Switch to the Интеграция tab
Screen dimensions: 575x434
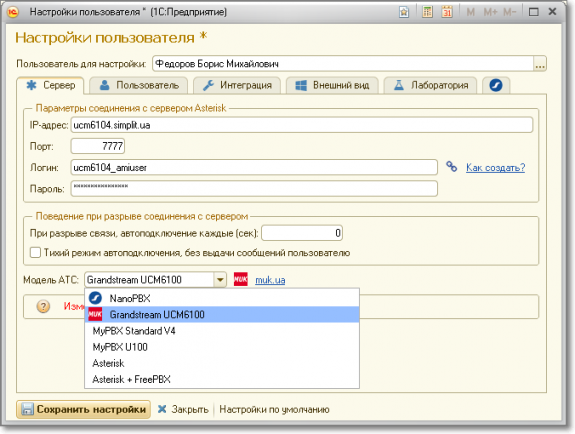(237, 85)
